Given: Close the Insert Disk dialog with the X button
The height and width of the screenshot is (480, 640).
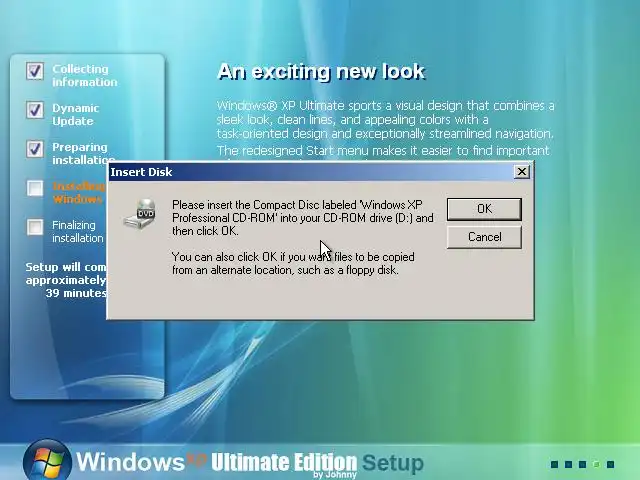Looking at the screenshot, I should pyautogui.click(x=522, y=172).
